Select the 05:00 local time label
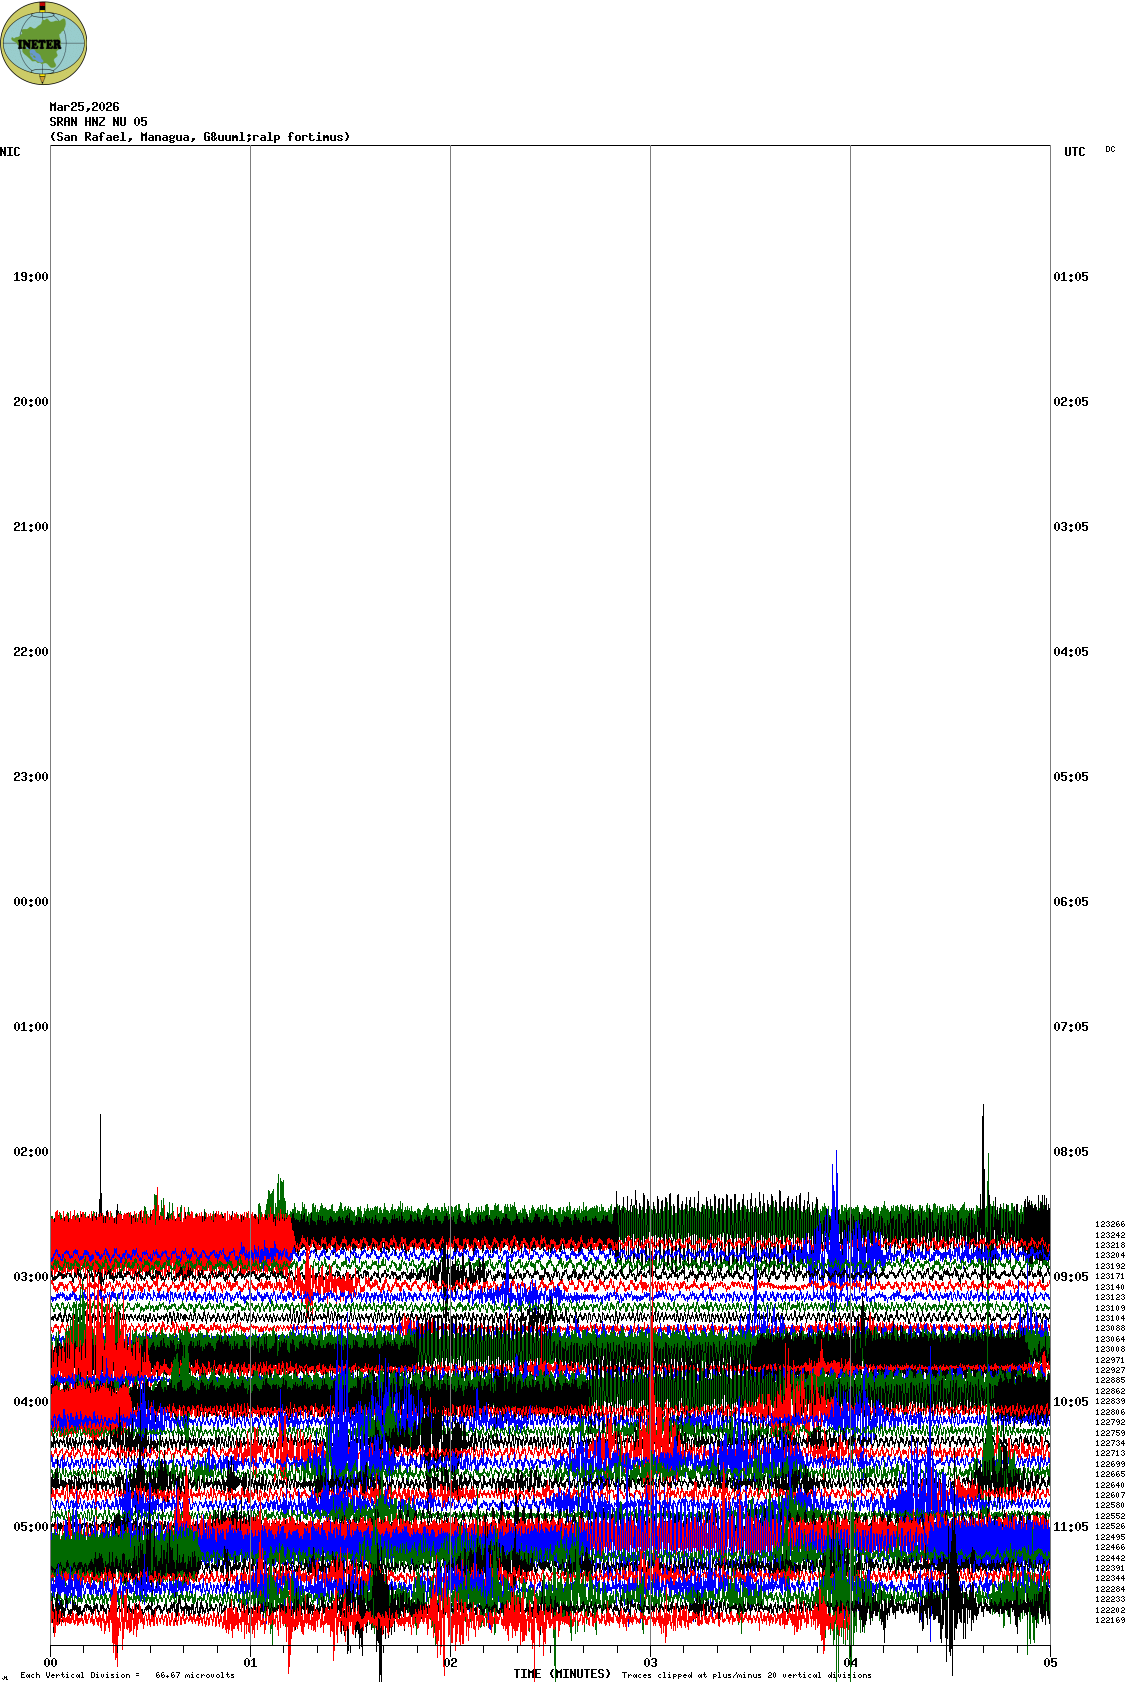This screenshot has width=1130, height=1689. (x=30, y=1527)
